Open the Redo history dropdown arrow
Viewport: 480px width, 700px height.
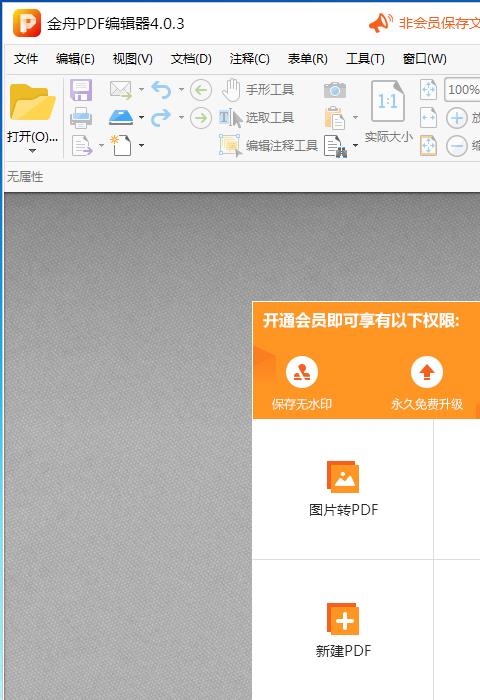coord(181,117)
